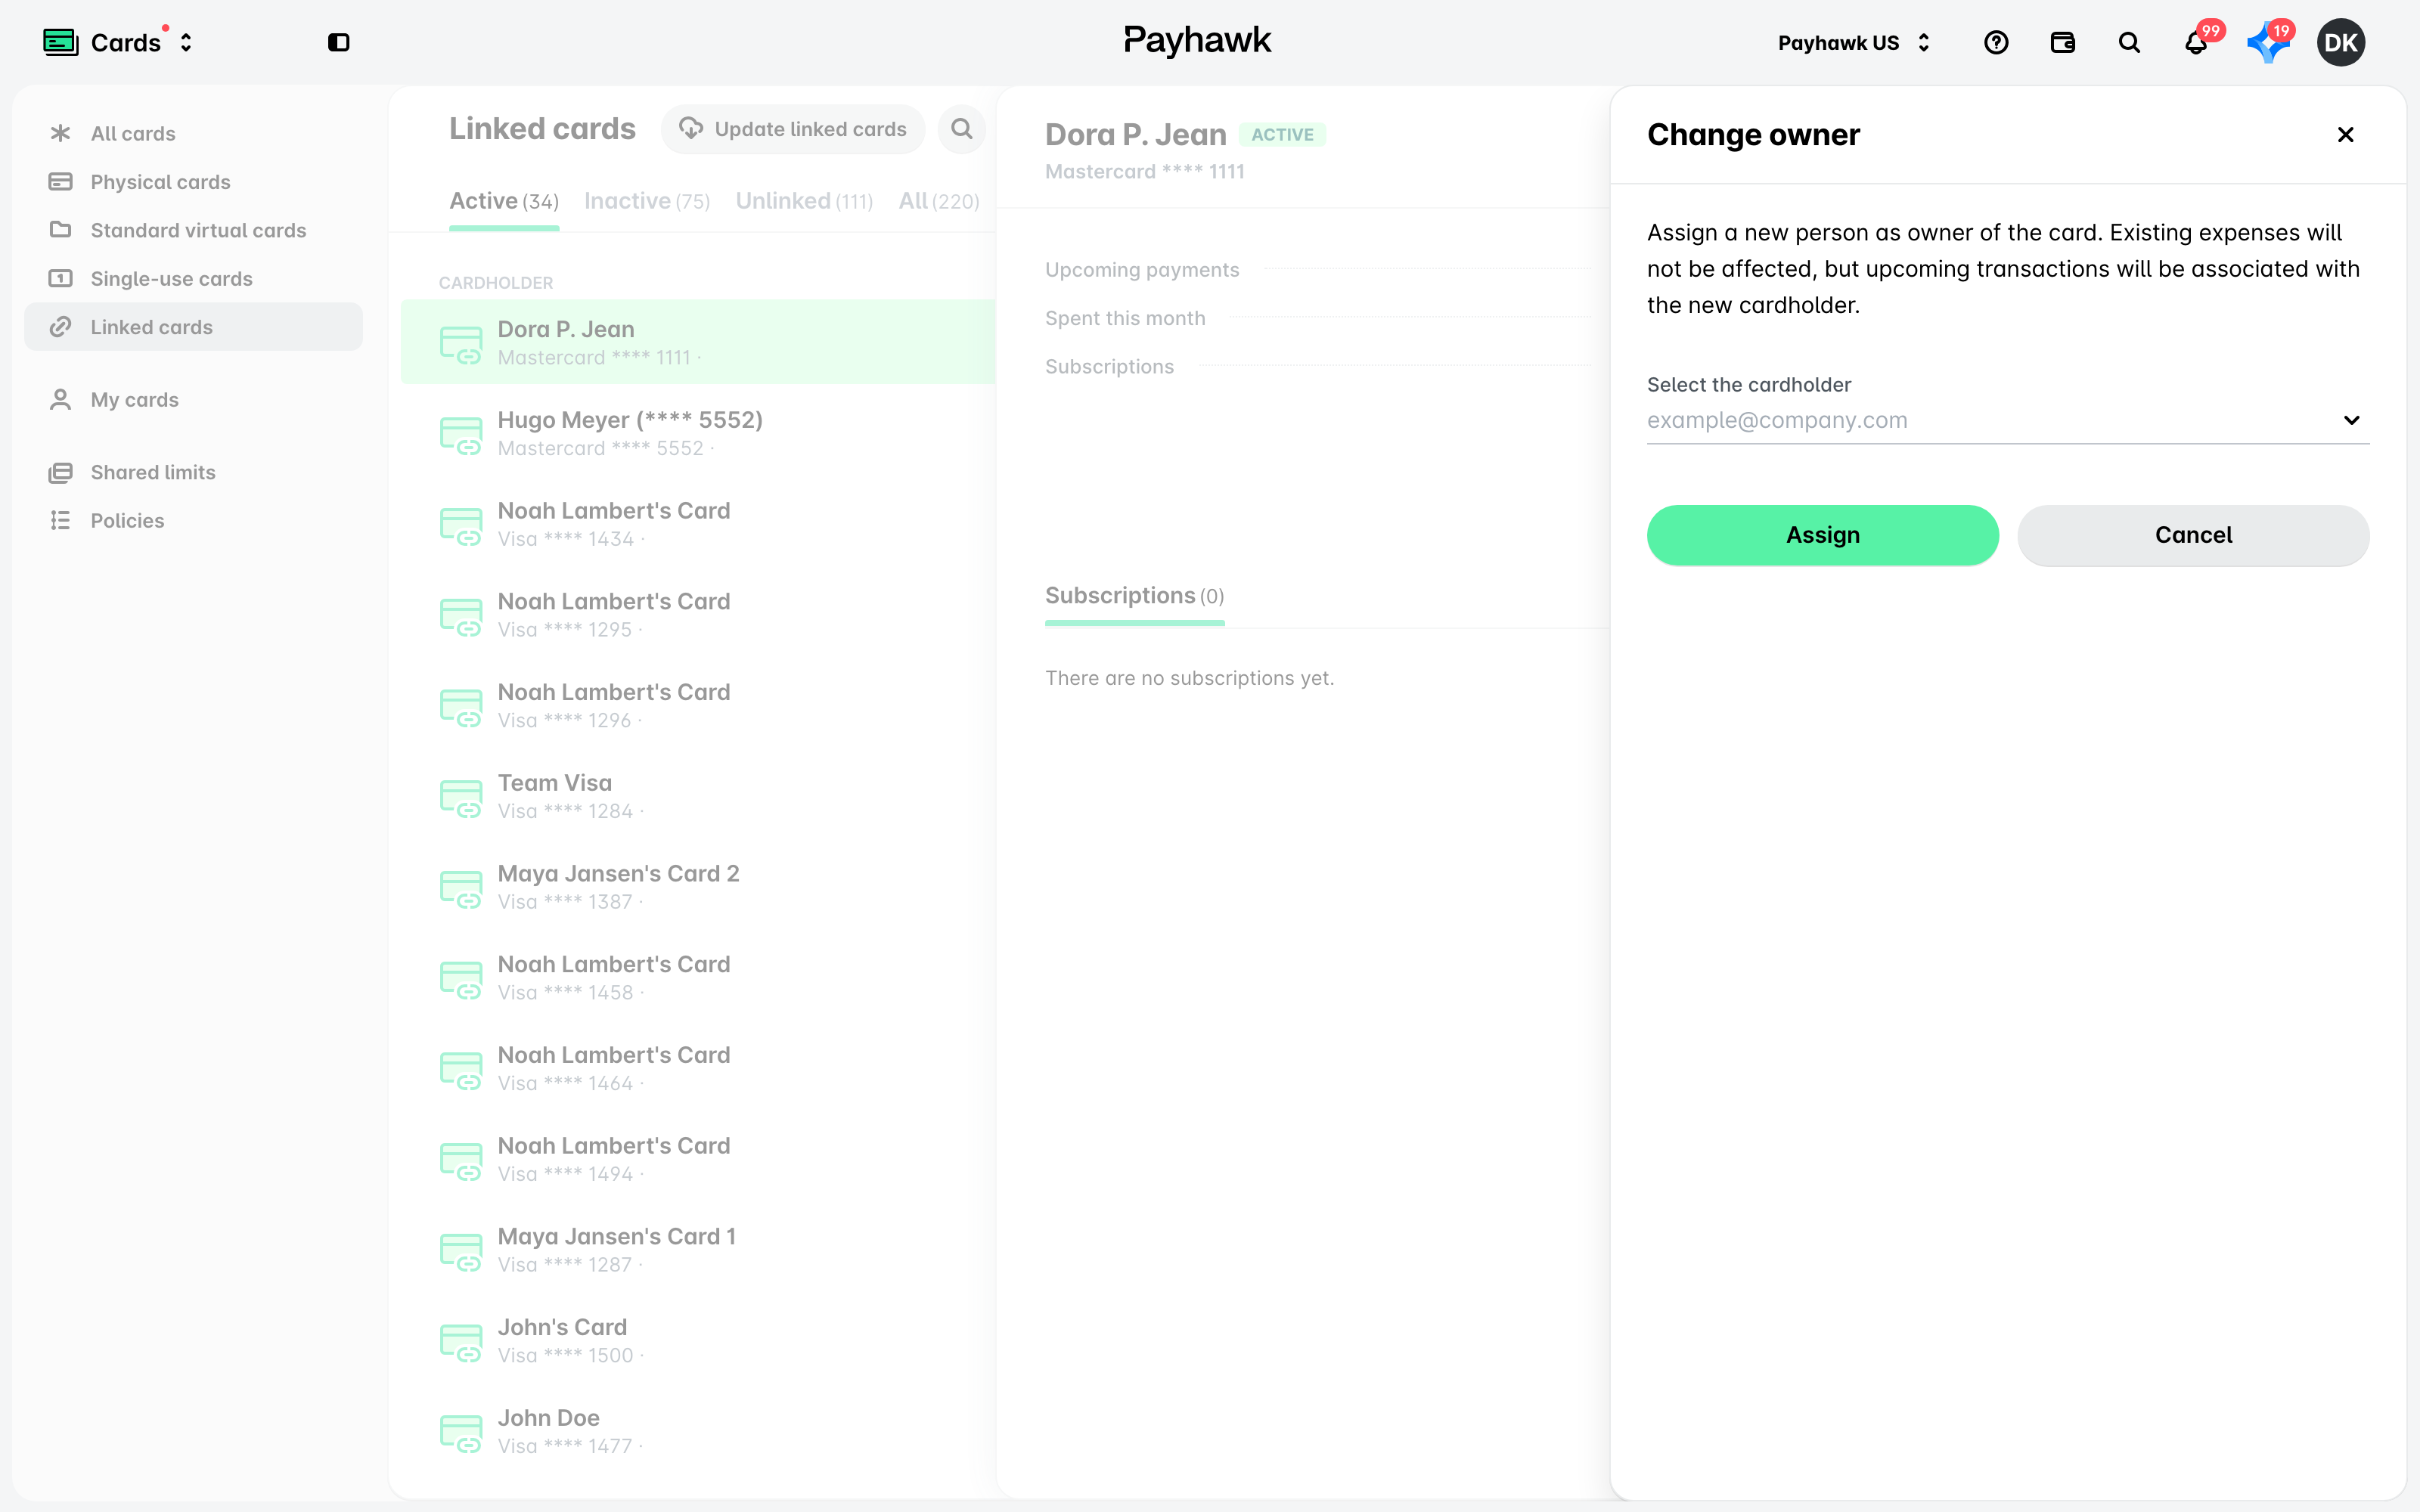This screenshot has height=1512, width=2420.
Task: Switch to the Active tab
Action: tap(504, 201)
